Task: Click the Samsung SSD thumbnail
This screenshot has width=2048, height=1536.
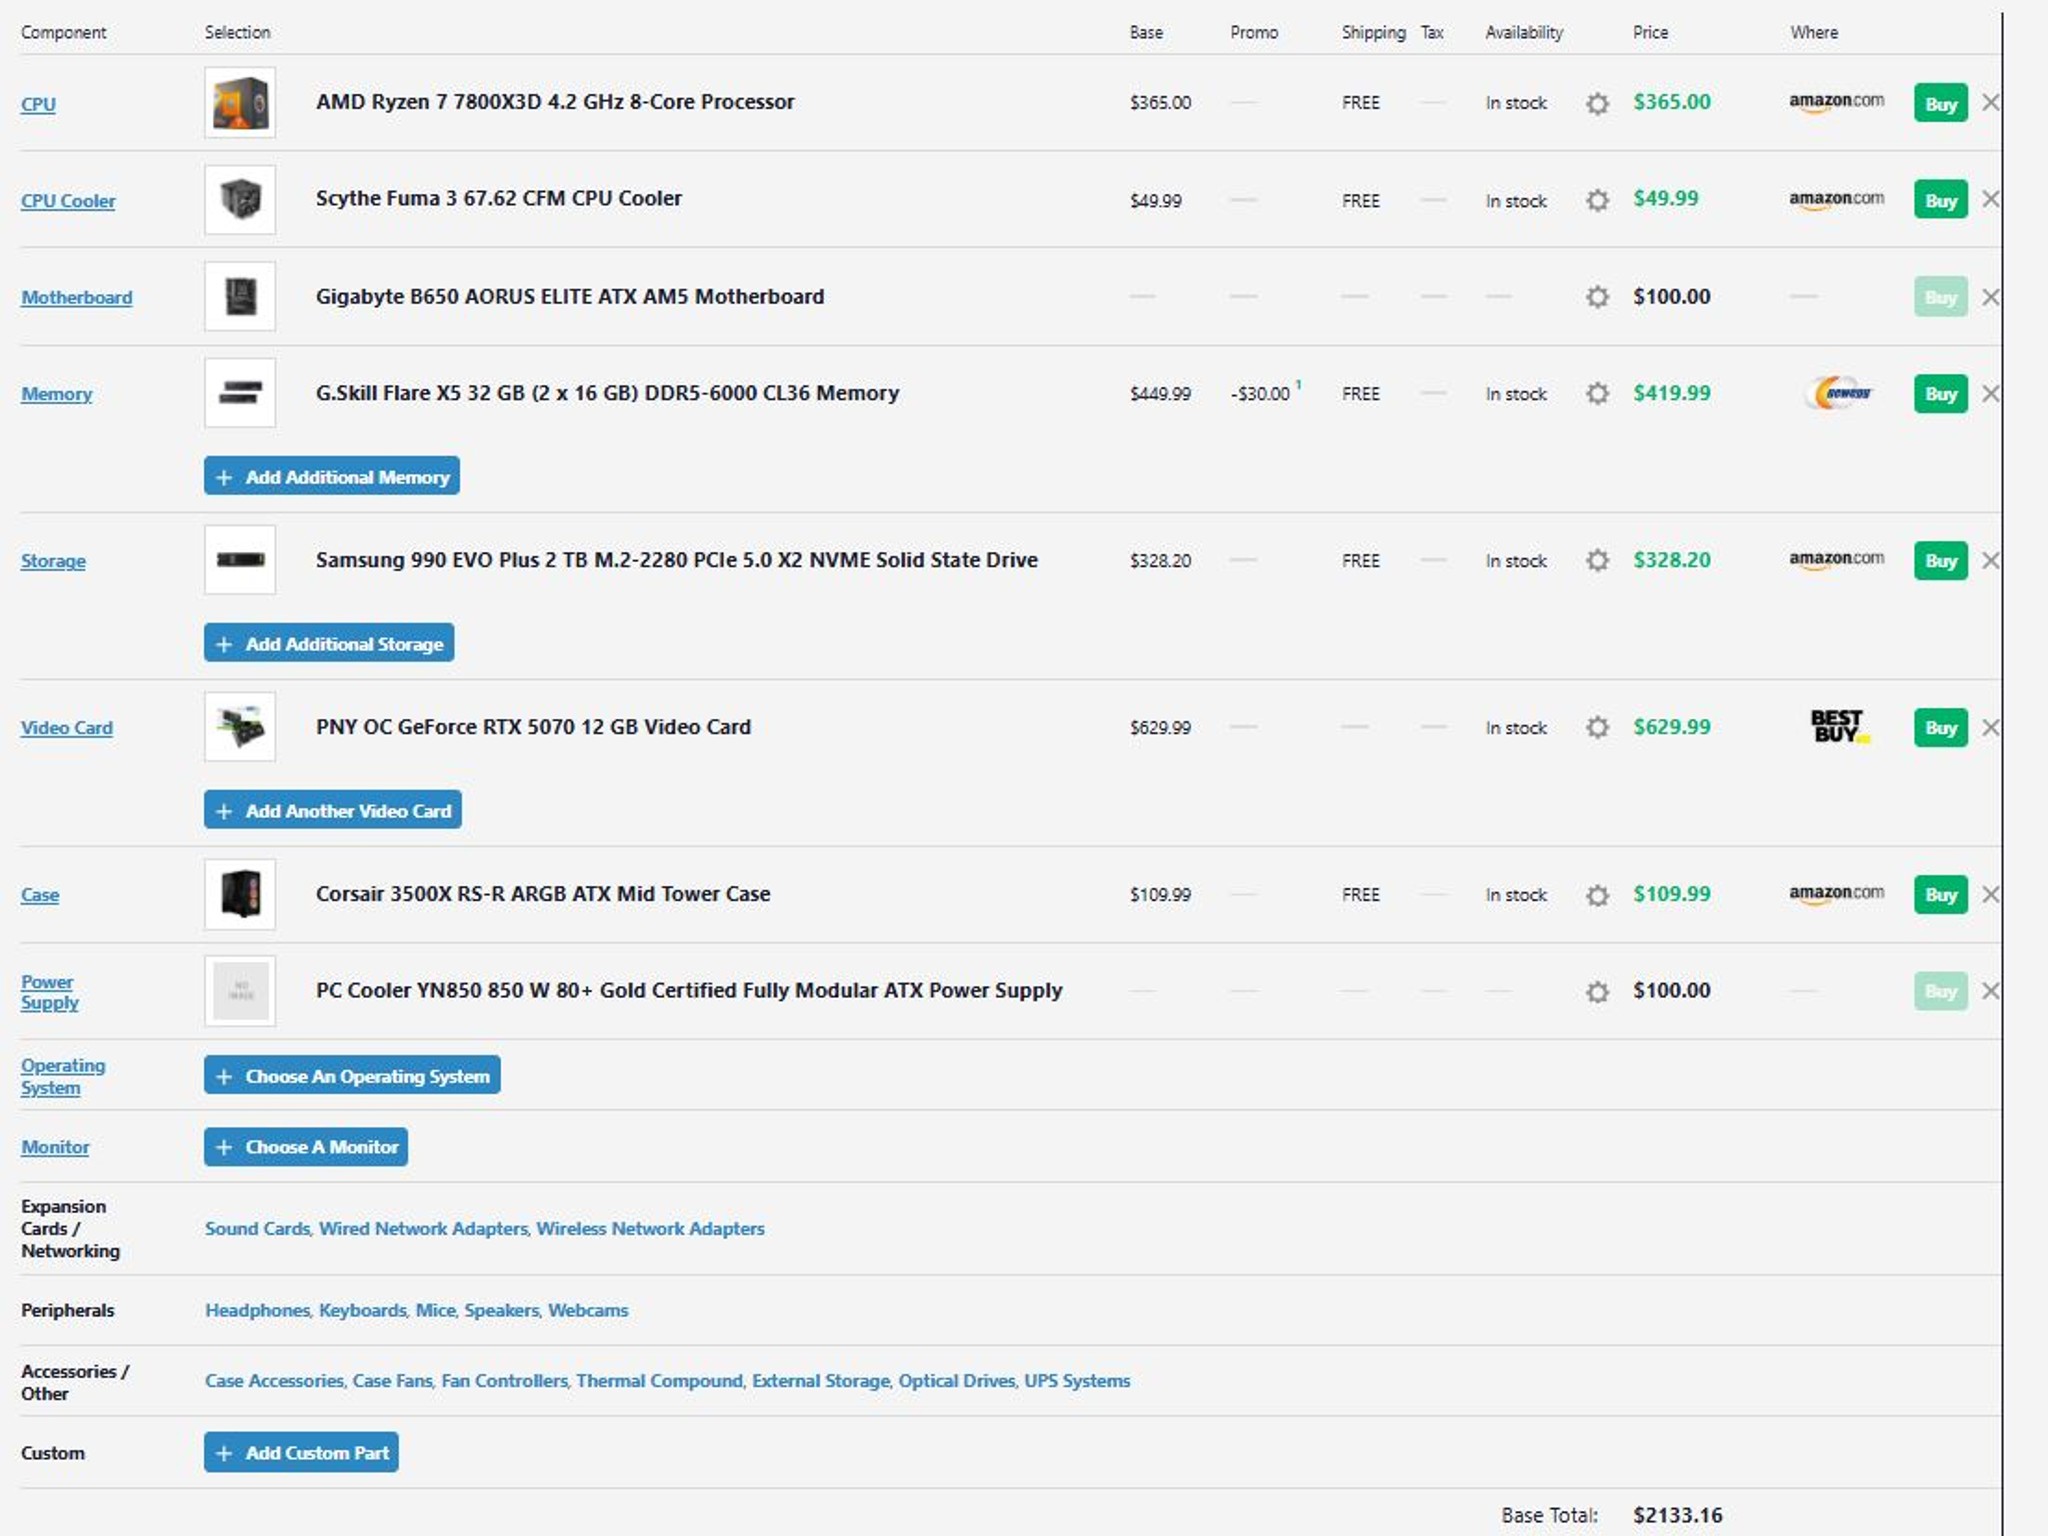Action: coord(240,560)
